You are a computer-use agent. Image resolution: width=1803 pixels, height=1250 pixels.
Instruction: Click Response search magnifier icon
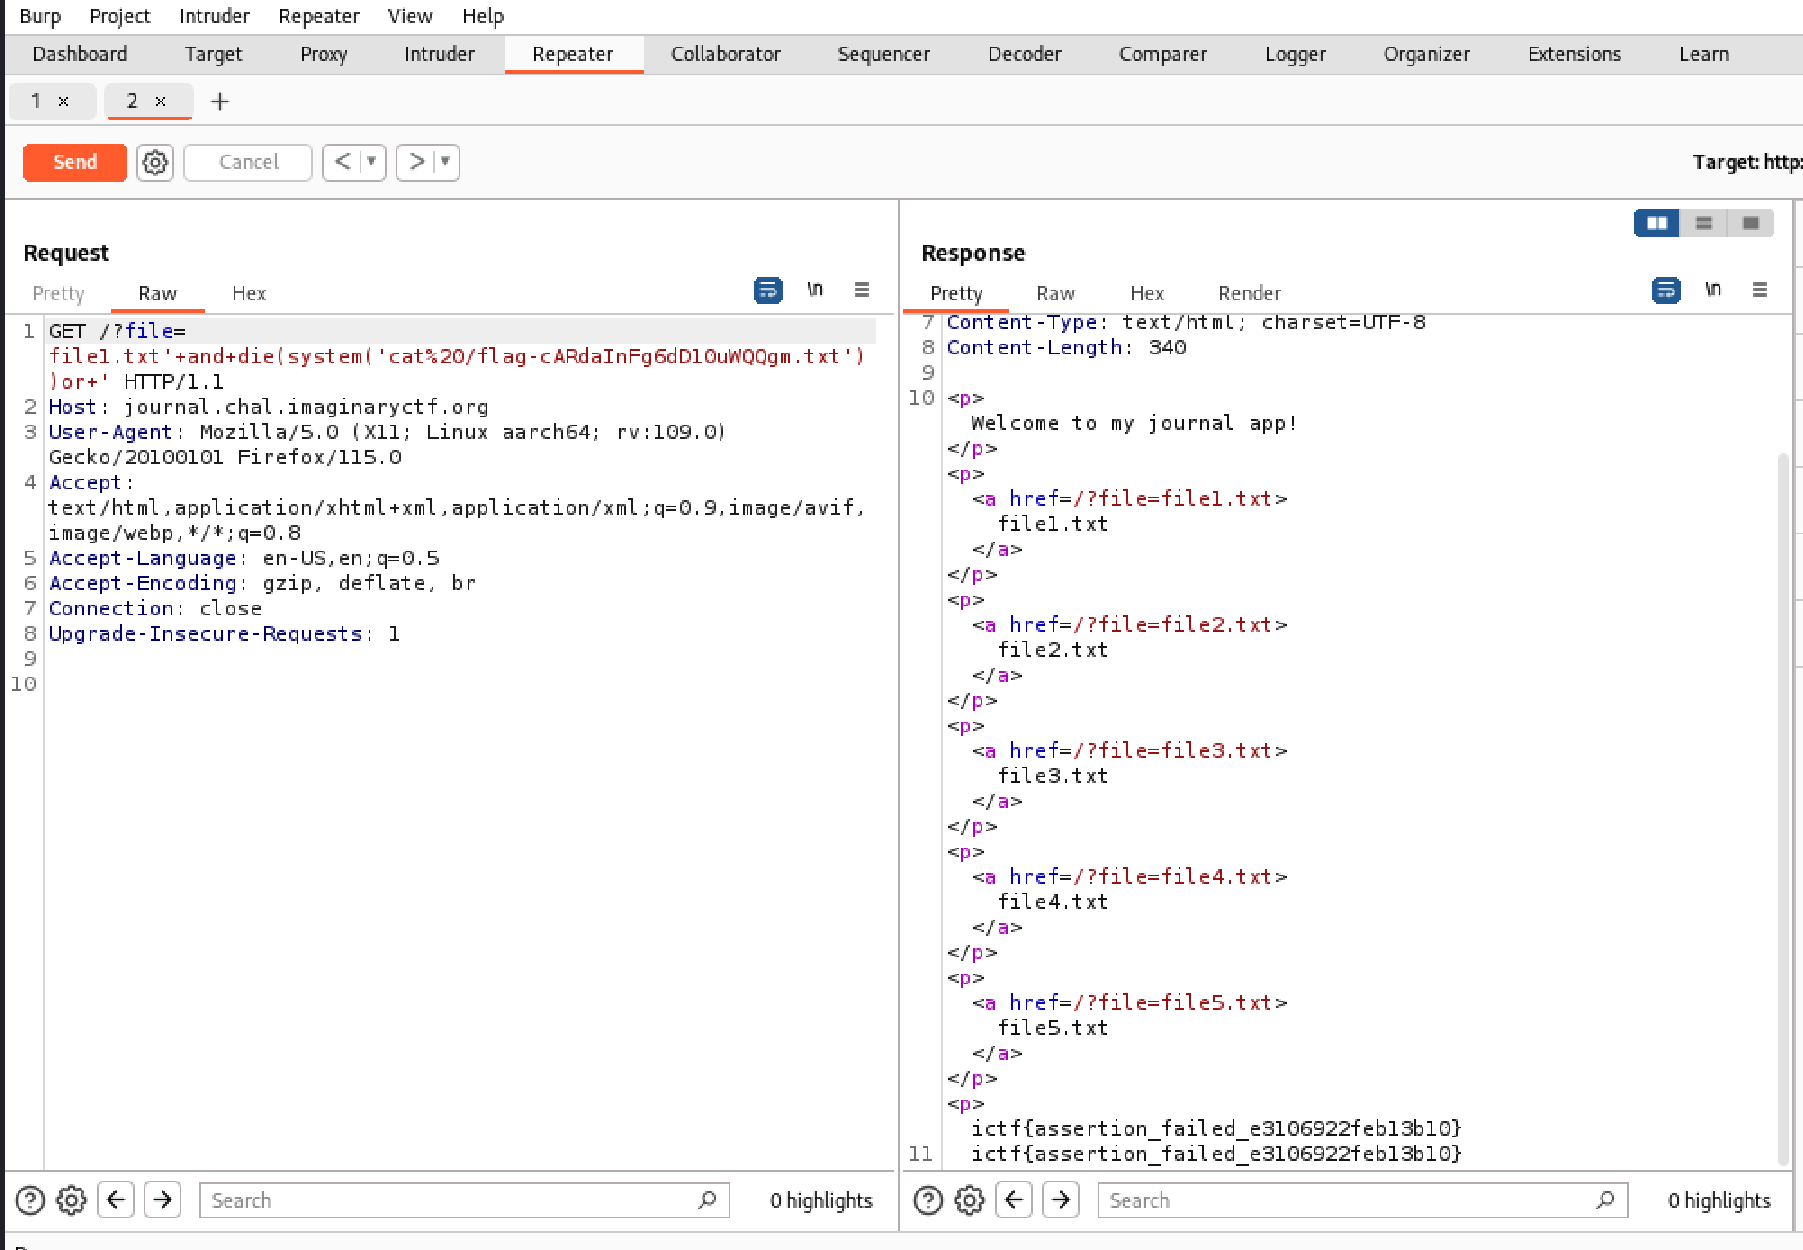[x=1605, y=1200]
